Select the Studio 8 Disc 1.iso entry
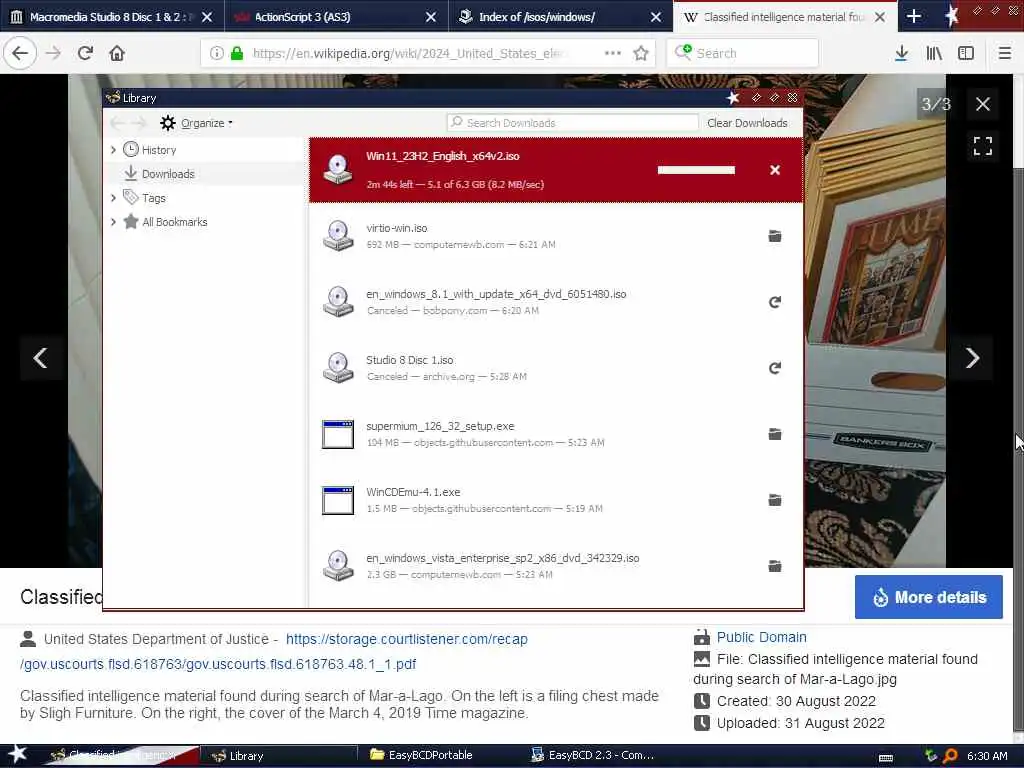This screenshot has width=1024, height=768. tap(556, 368)
